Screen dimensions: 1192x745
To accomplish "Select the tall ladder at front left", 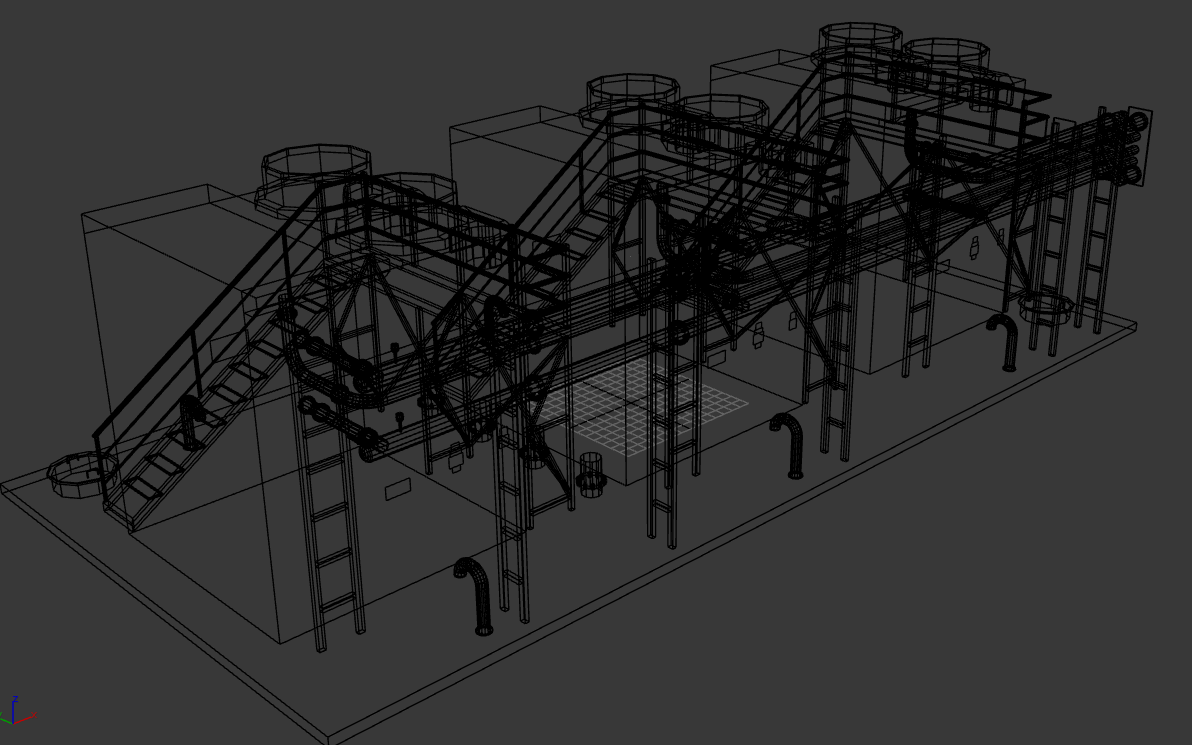I will tap(331, 540).
